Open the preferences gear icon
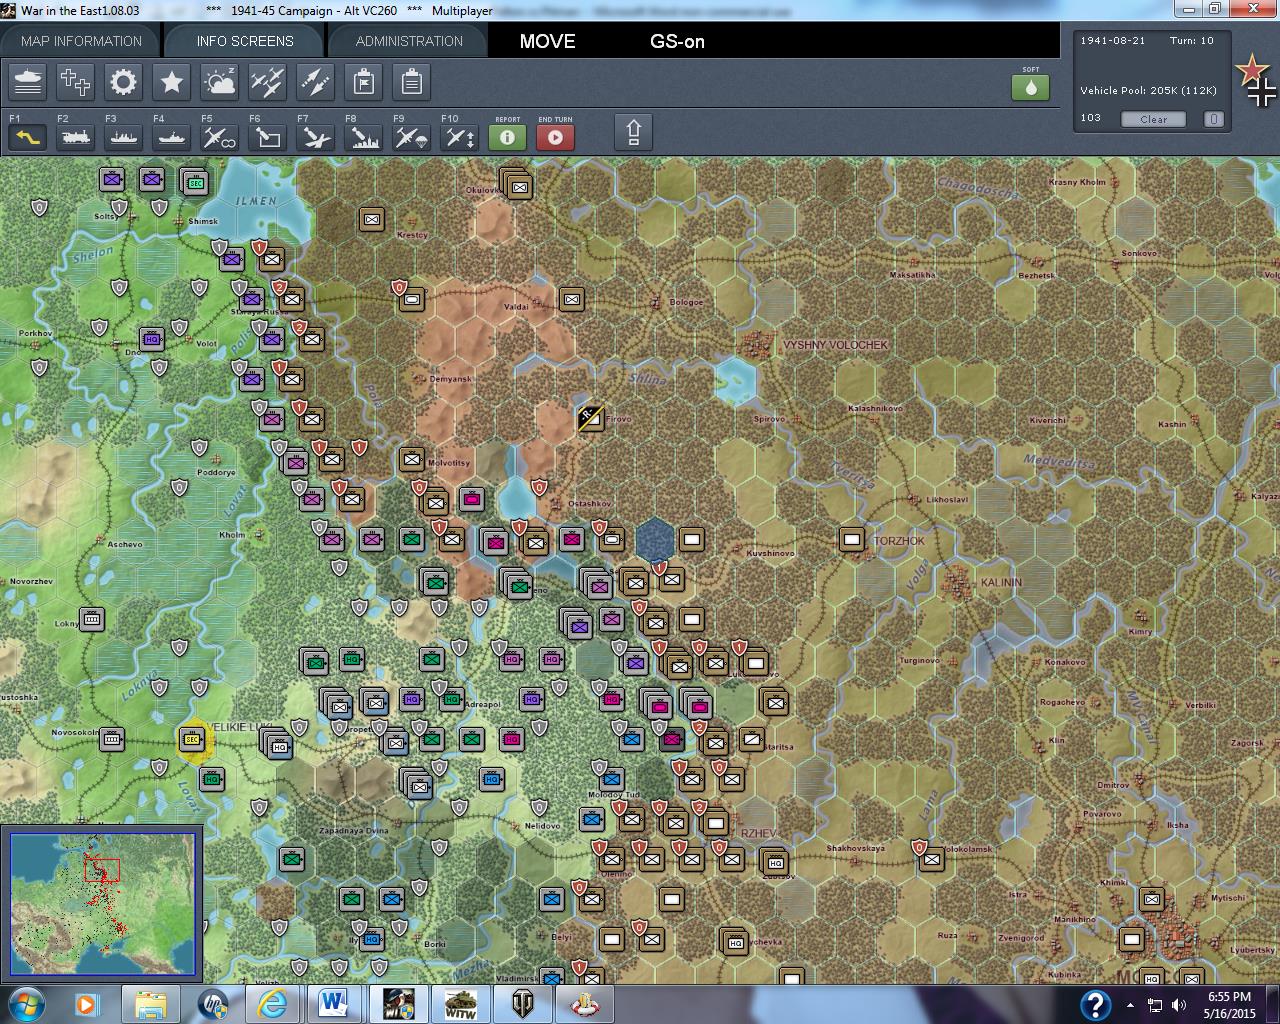 (x=123, y=83)
